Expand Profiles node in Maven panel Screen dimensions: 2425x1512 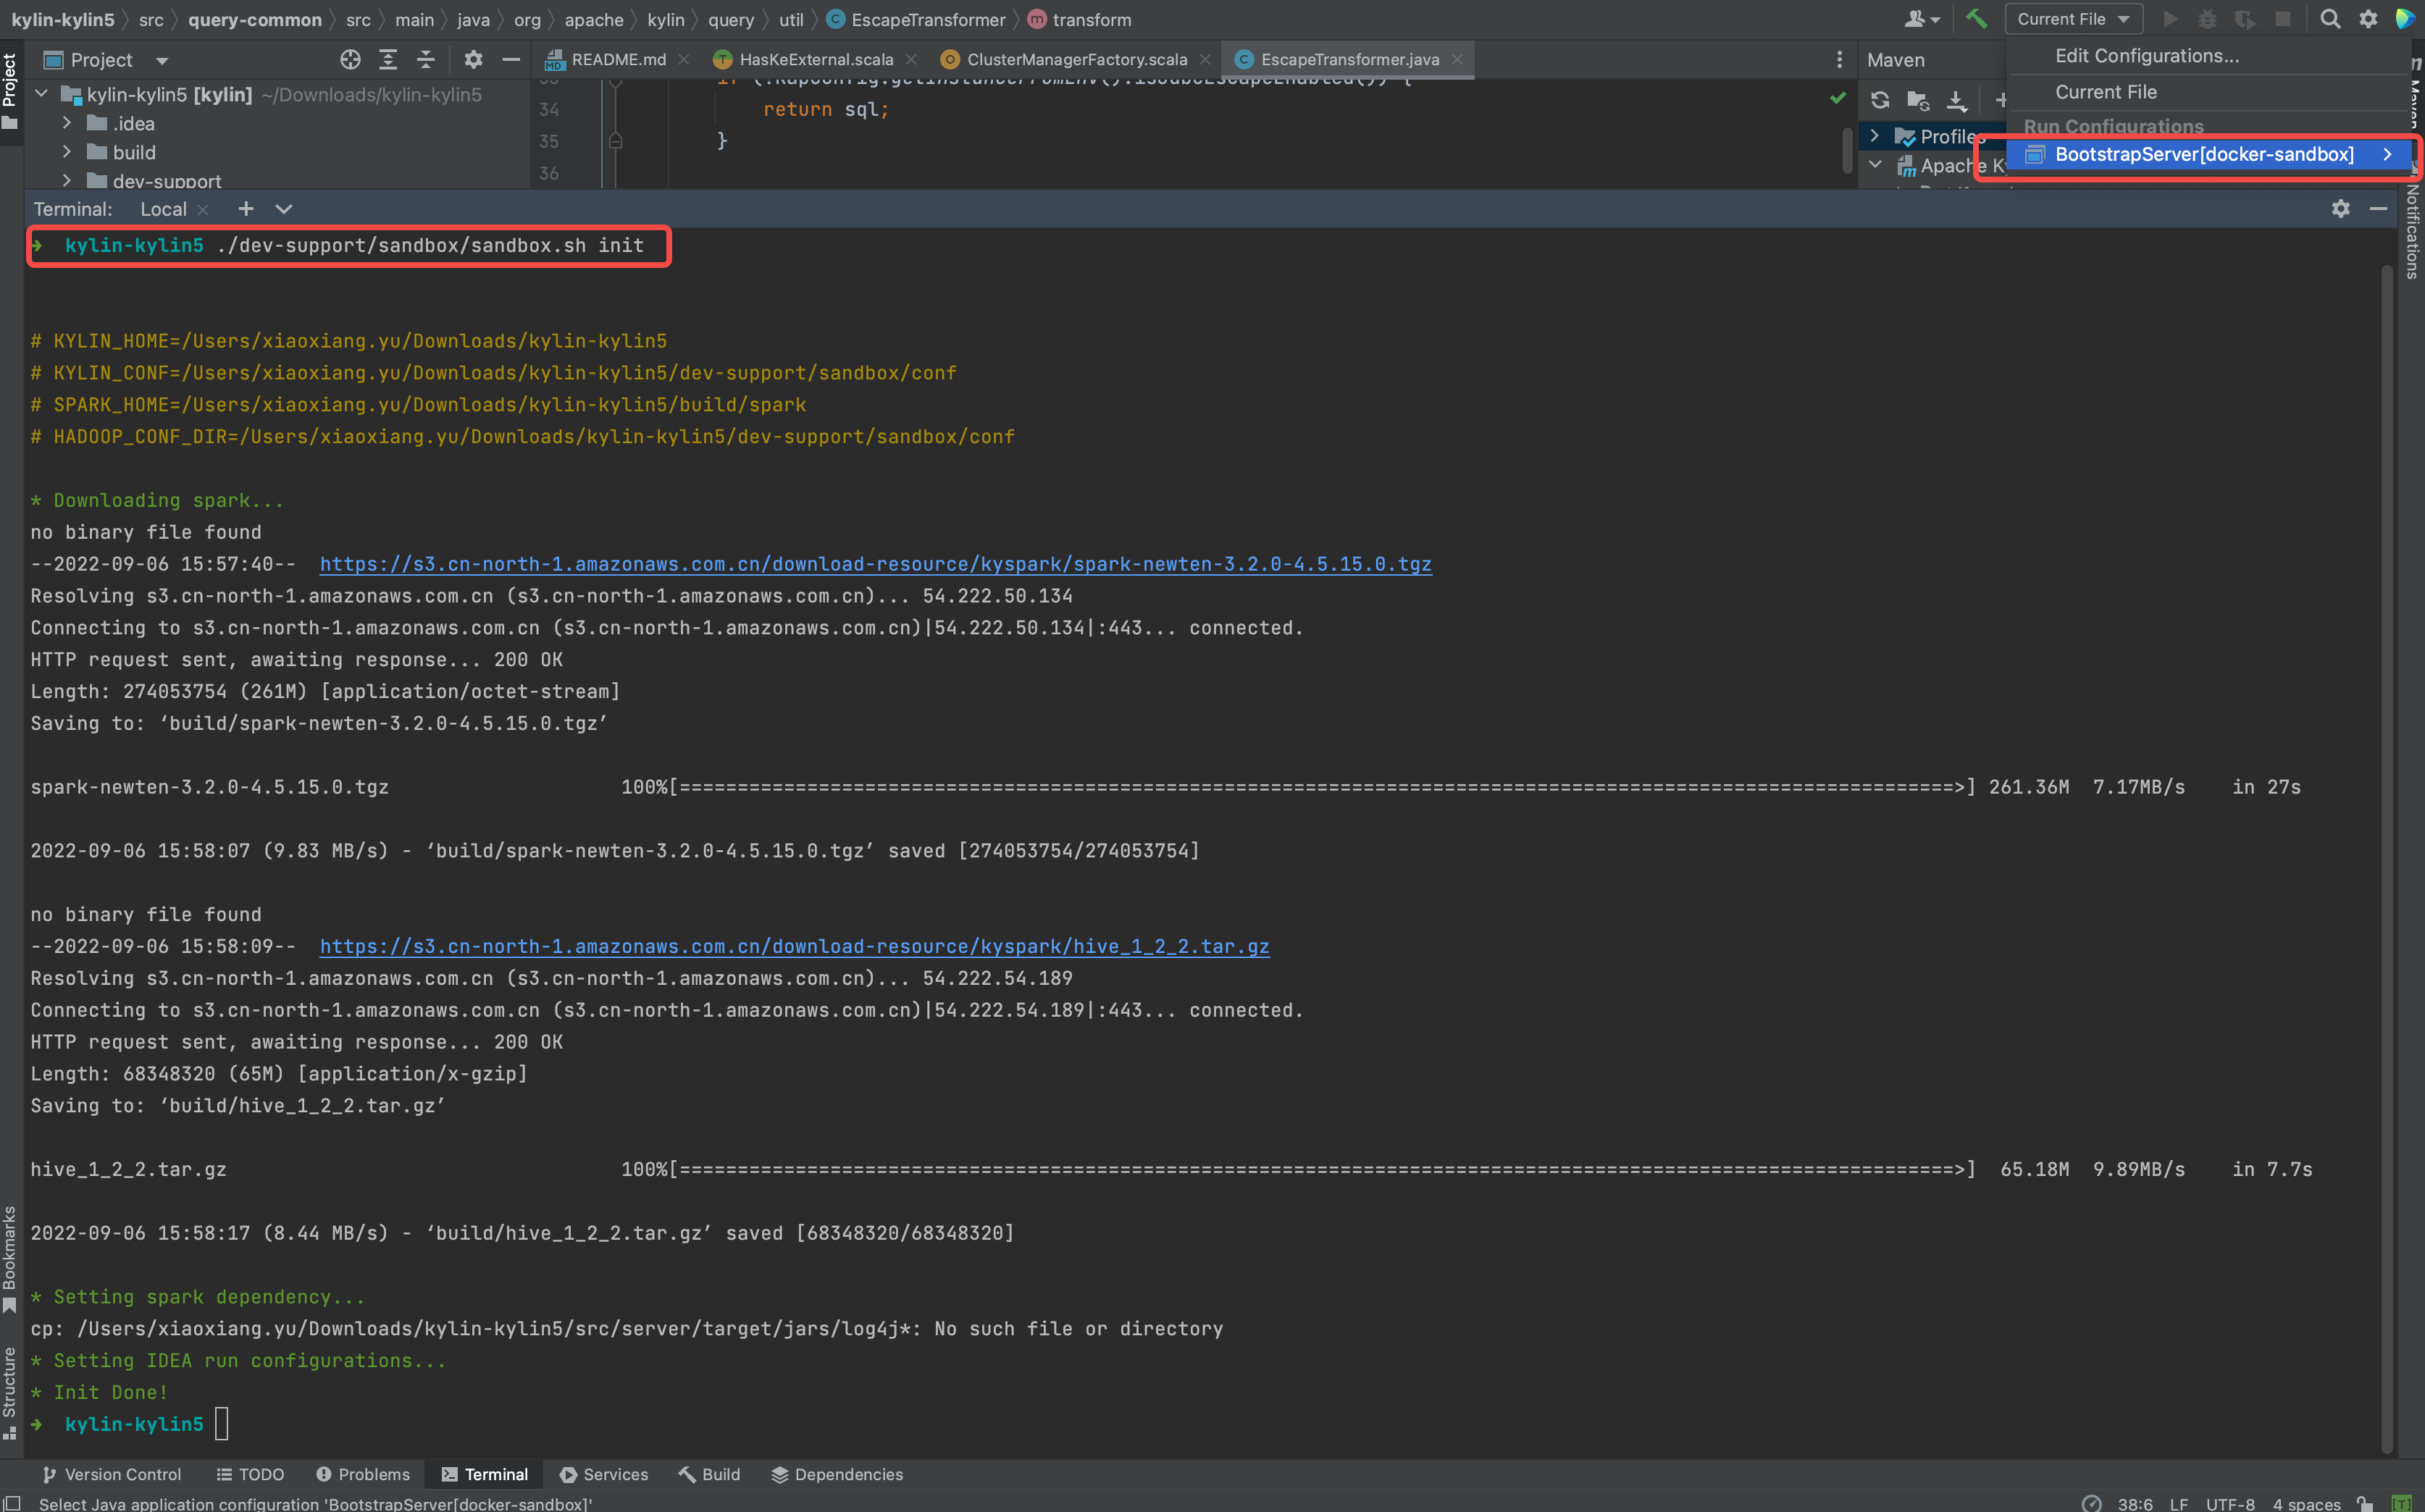[x=1875, y=136]
